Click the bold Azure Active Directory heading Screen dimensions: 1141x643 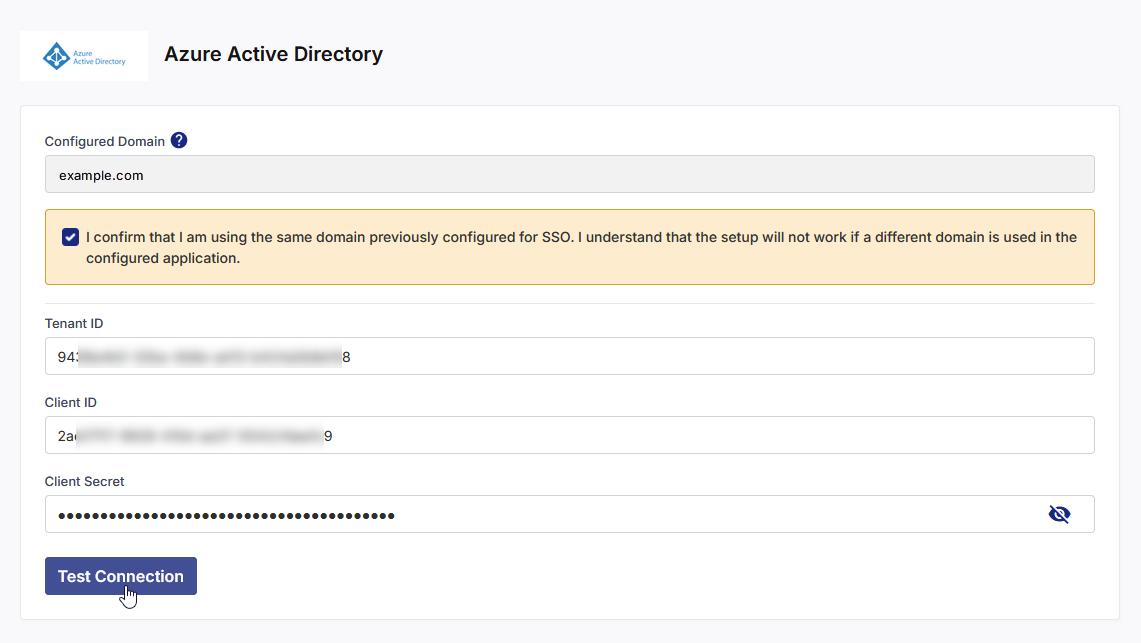point(273,54)
